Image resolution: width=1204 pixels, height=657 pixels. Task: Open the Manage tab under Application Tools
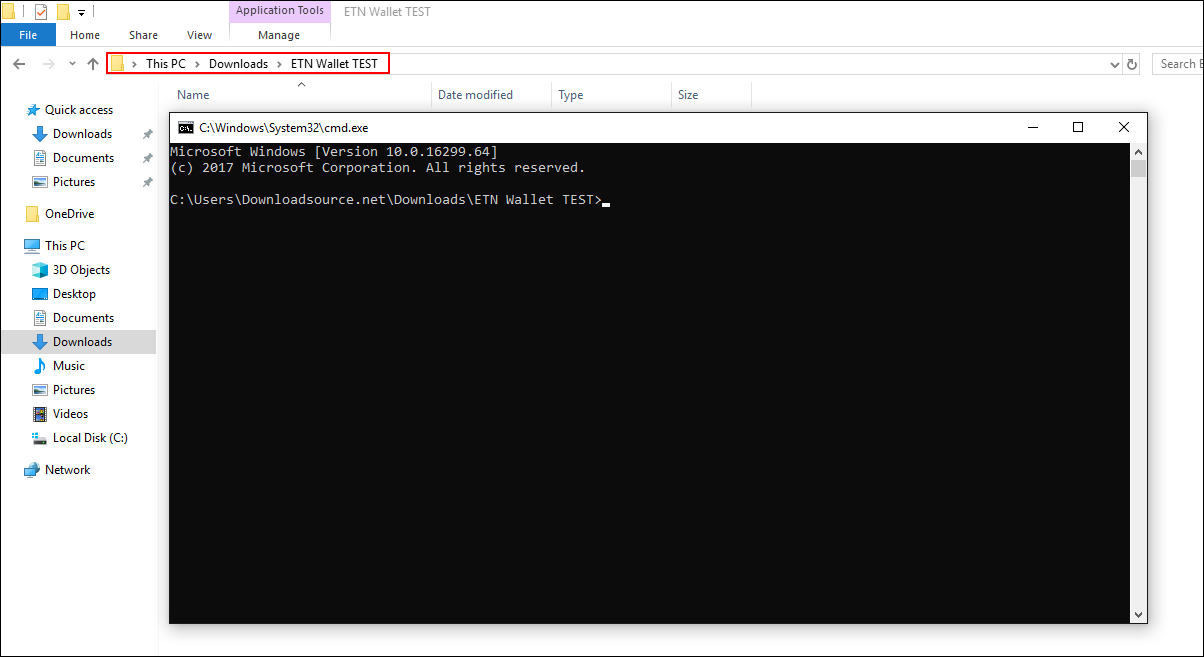pyautogui.click(x=279, y=35)
